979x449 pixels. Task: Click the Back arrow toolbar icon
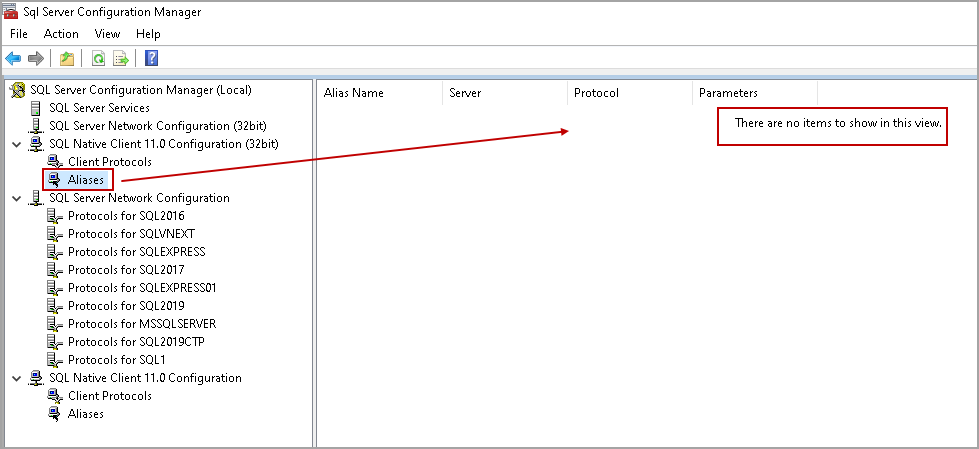(x=13, y=59)
